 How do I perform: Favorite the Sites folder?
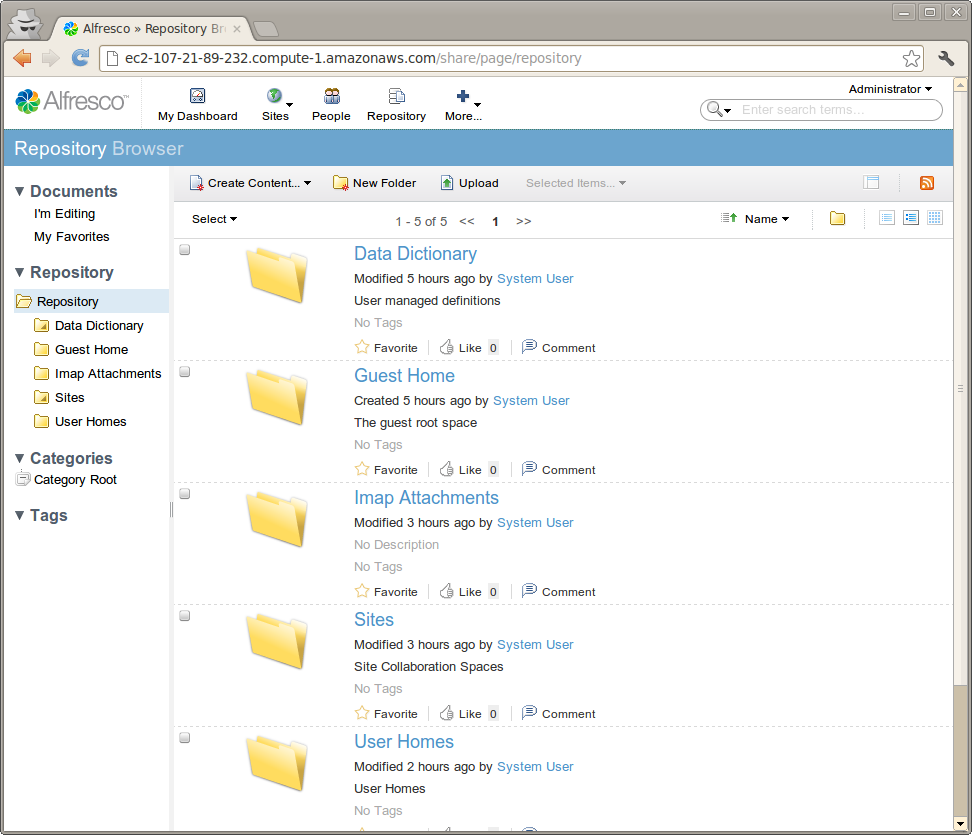pos(386,714)
